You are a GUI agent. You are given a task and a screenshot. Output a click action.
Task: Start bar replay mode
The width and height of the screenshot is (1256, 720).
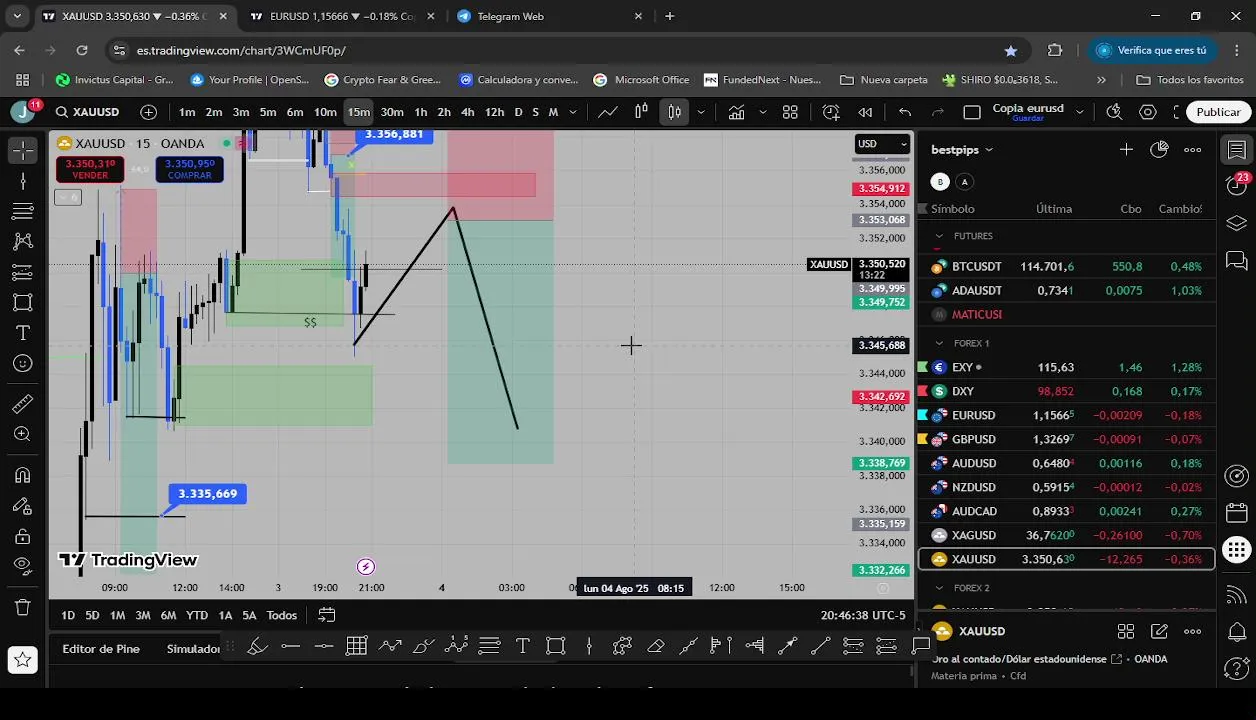[865, 112]
